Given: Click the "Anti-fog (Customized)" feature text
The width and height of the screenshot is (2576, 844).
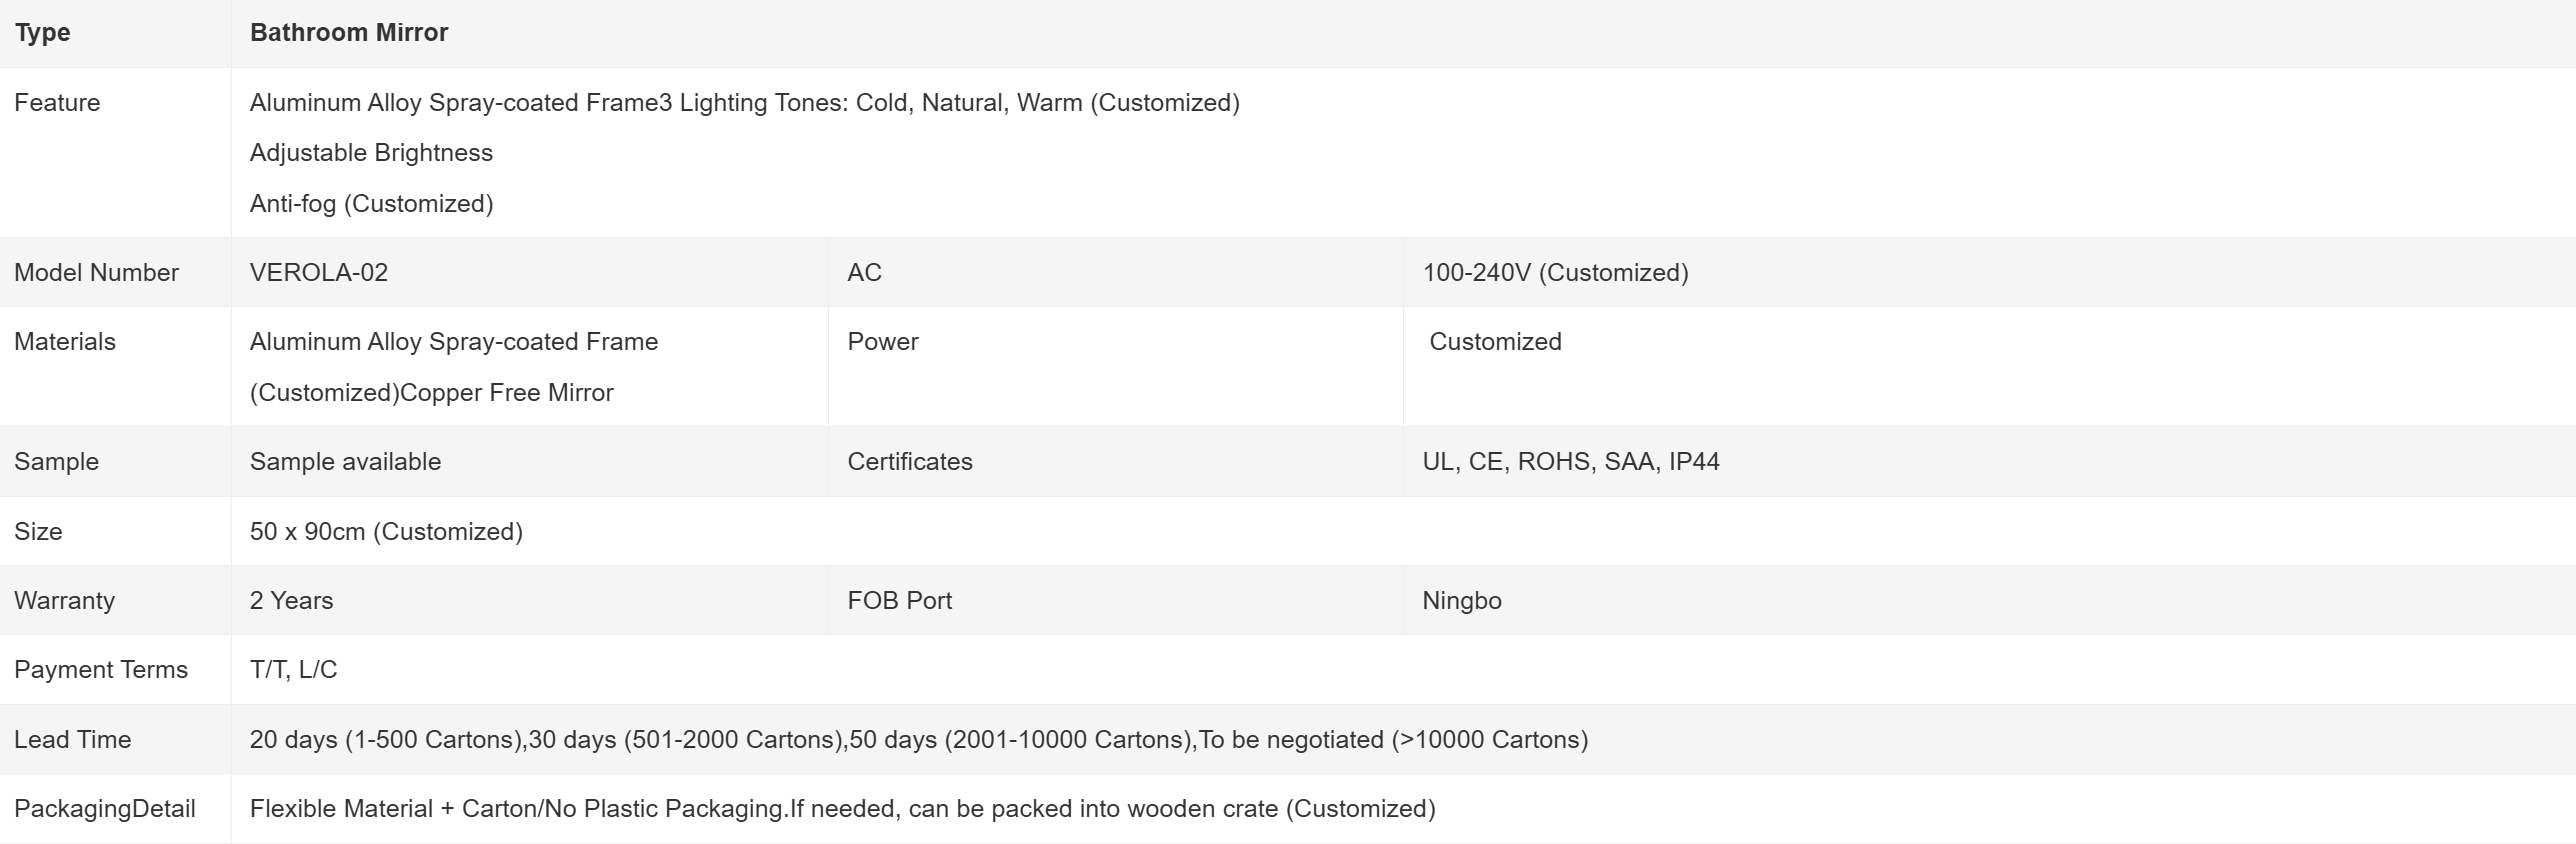Looking at the screenshot, I should (x=371, y=204).
